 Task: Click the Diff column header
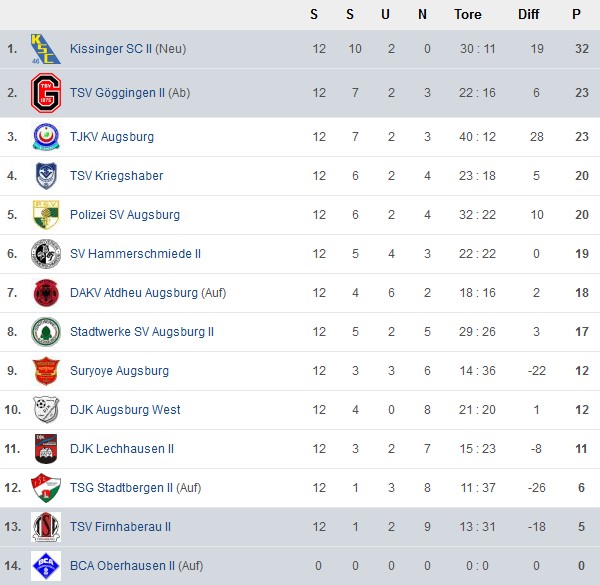point(529,14)
